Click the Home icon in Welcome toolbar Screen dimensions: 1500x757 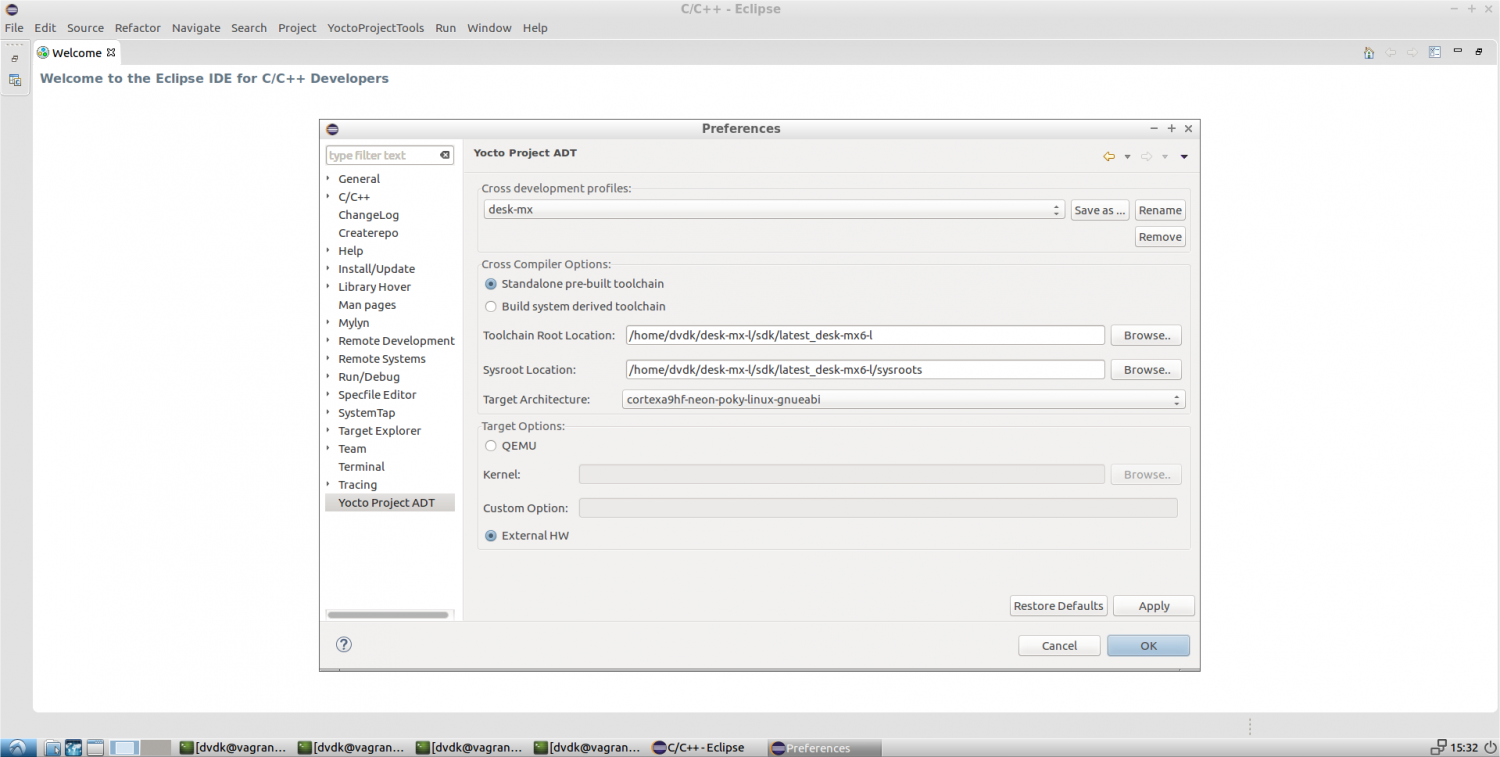tap(1368, 53)
